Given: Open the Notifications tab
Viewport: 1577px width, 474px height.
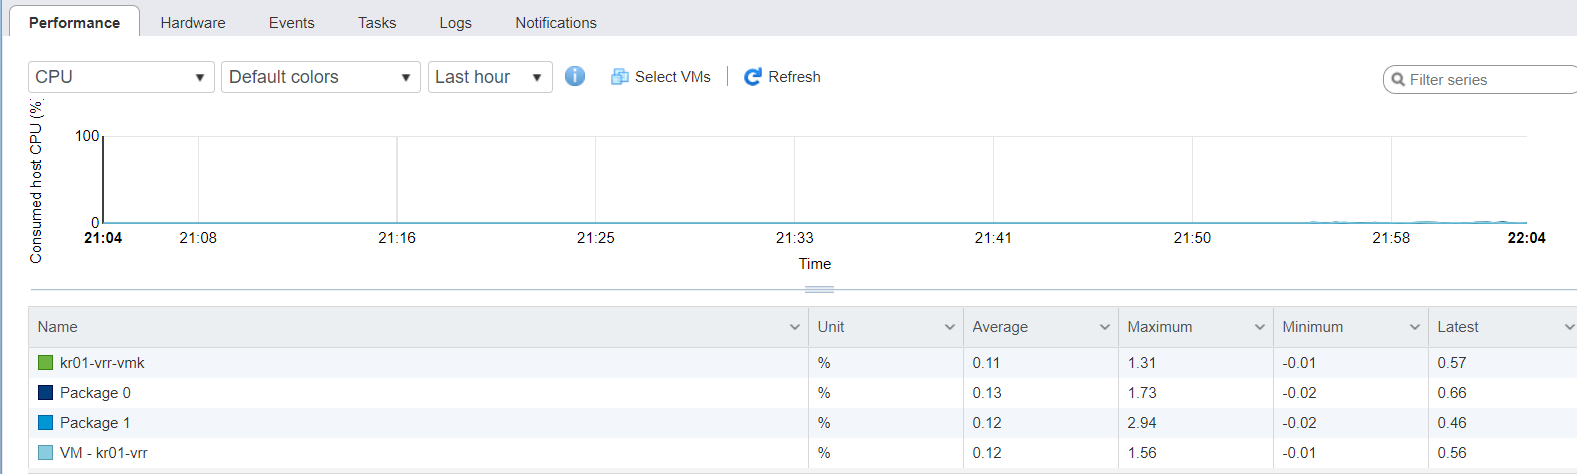Looking at the screenshot, I should point(556,22).
